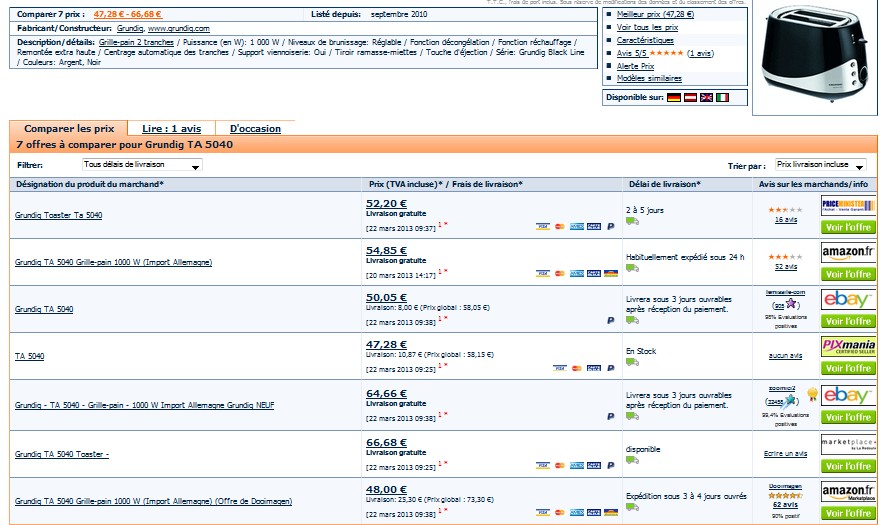Open the Pixmania merchant logo
The height and width of the screenshot is (525, 886).
click(848, 346)
